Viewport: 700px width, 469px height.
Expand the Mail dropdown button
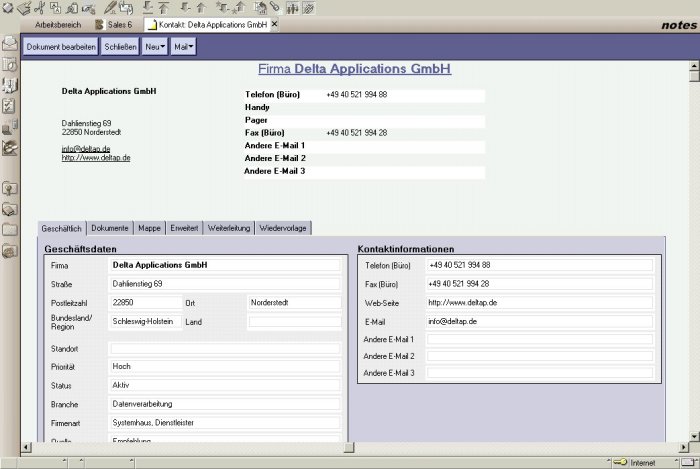[183, 47]
